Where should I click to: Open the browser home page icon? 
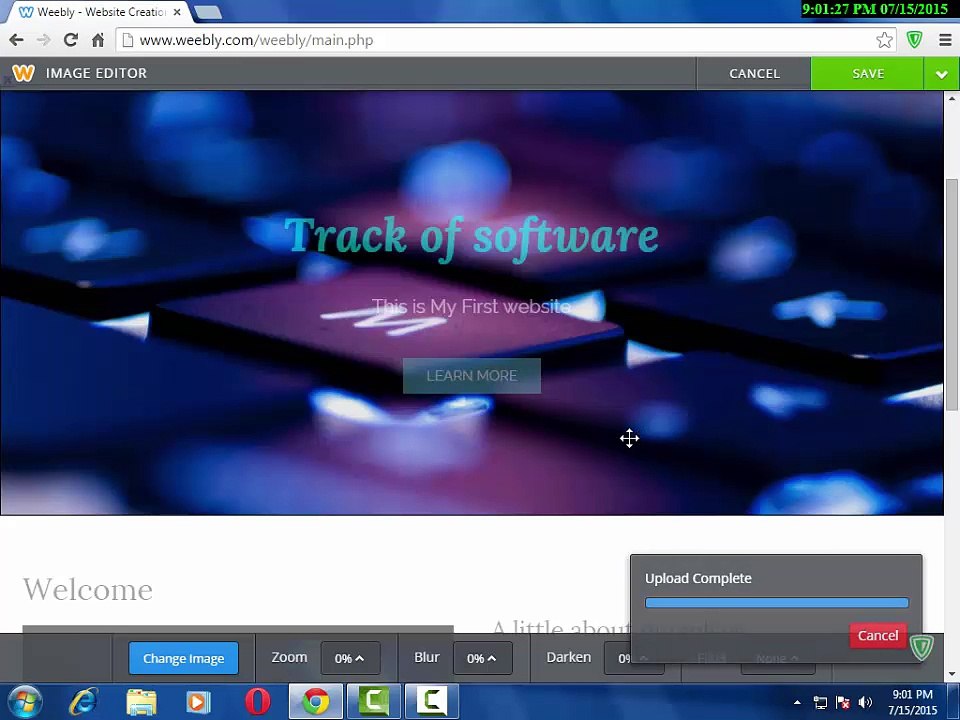(x=98, y=40)
